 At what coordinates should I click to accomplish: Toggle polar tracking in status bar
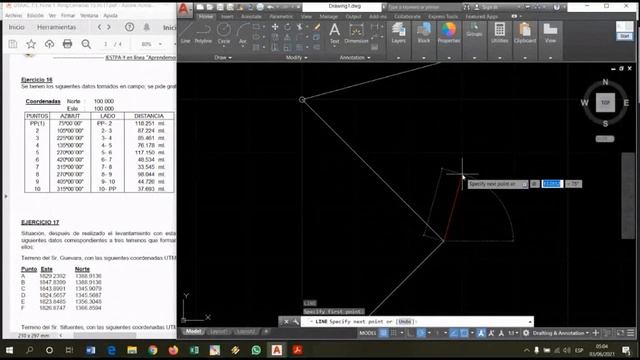pyautogui.click(x=421, y=333)
